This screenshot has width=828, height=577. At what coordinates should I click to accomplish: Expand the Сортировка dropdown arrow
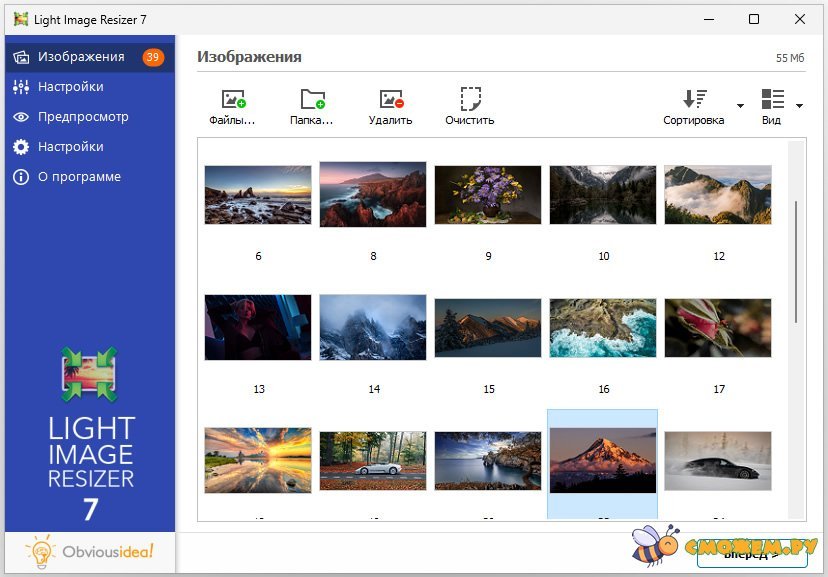tap(740, 106)
